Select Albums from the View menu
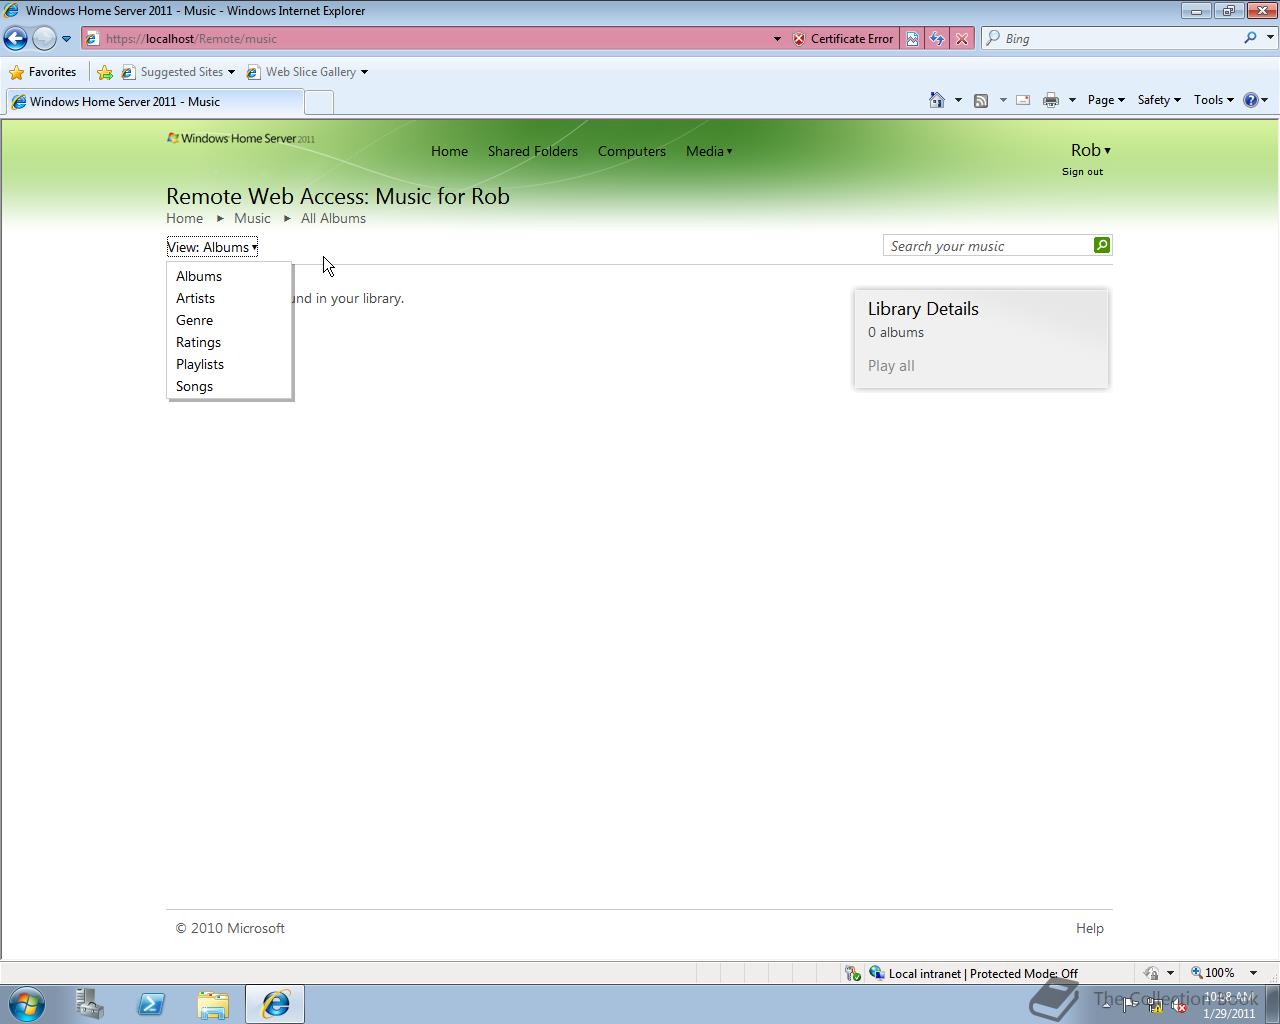The width and height of the screenshot is (1280, 1024). tap(199, 277)
